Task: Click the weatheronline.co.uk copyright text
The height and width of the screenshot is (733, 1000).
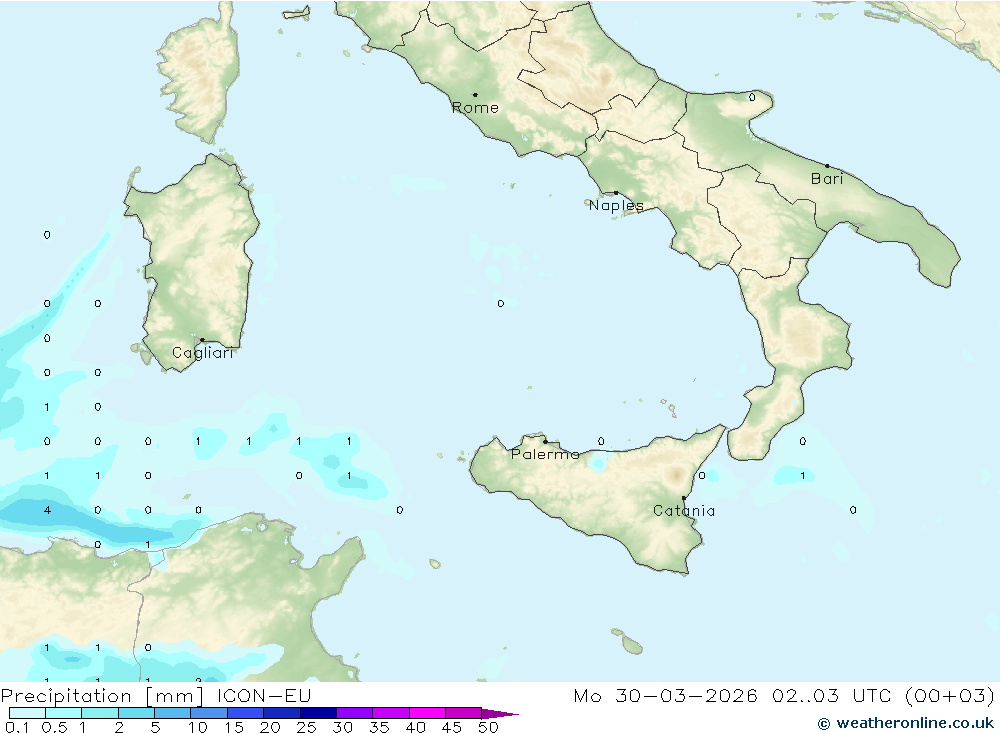Action: 906,723
